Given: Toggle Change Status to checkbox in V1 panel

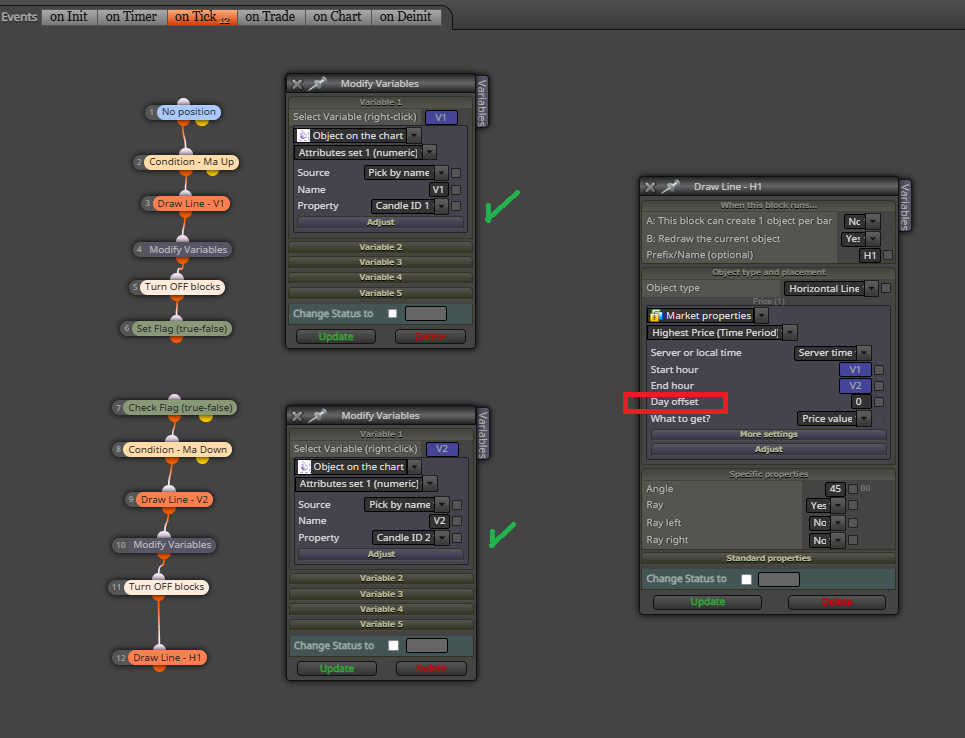Looking at the screenshot, I should (393, 314).
